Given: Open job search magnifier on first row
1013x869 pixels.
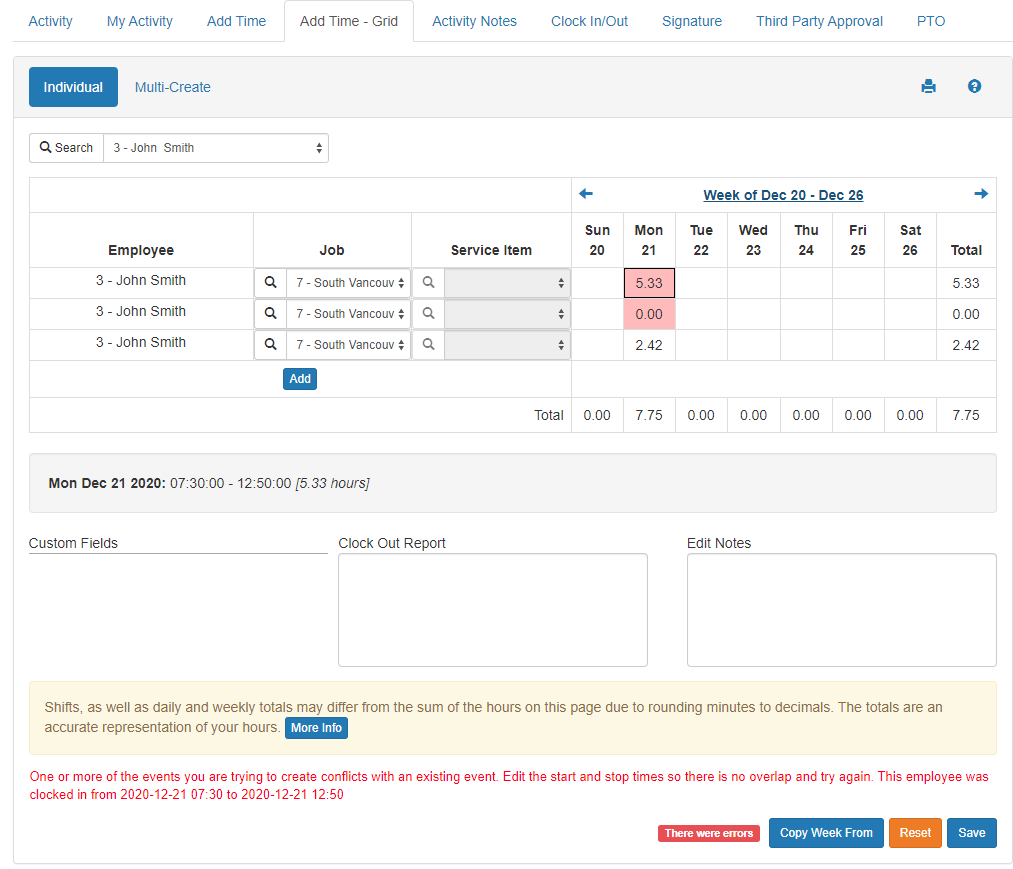Looking at the screenshot, I should (x=269, y=282).
